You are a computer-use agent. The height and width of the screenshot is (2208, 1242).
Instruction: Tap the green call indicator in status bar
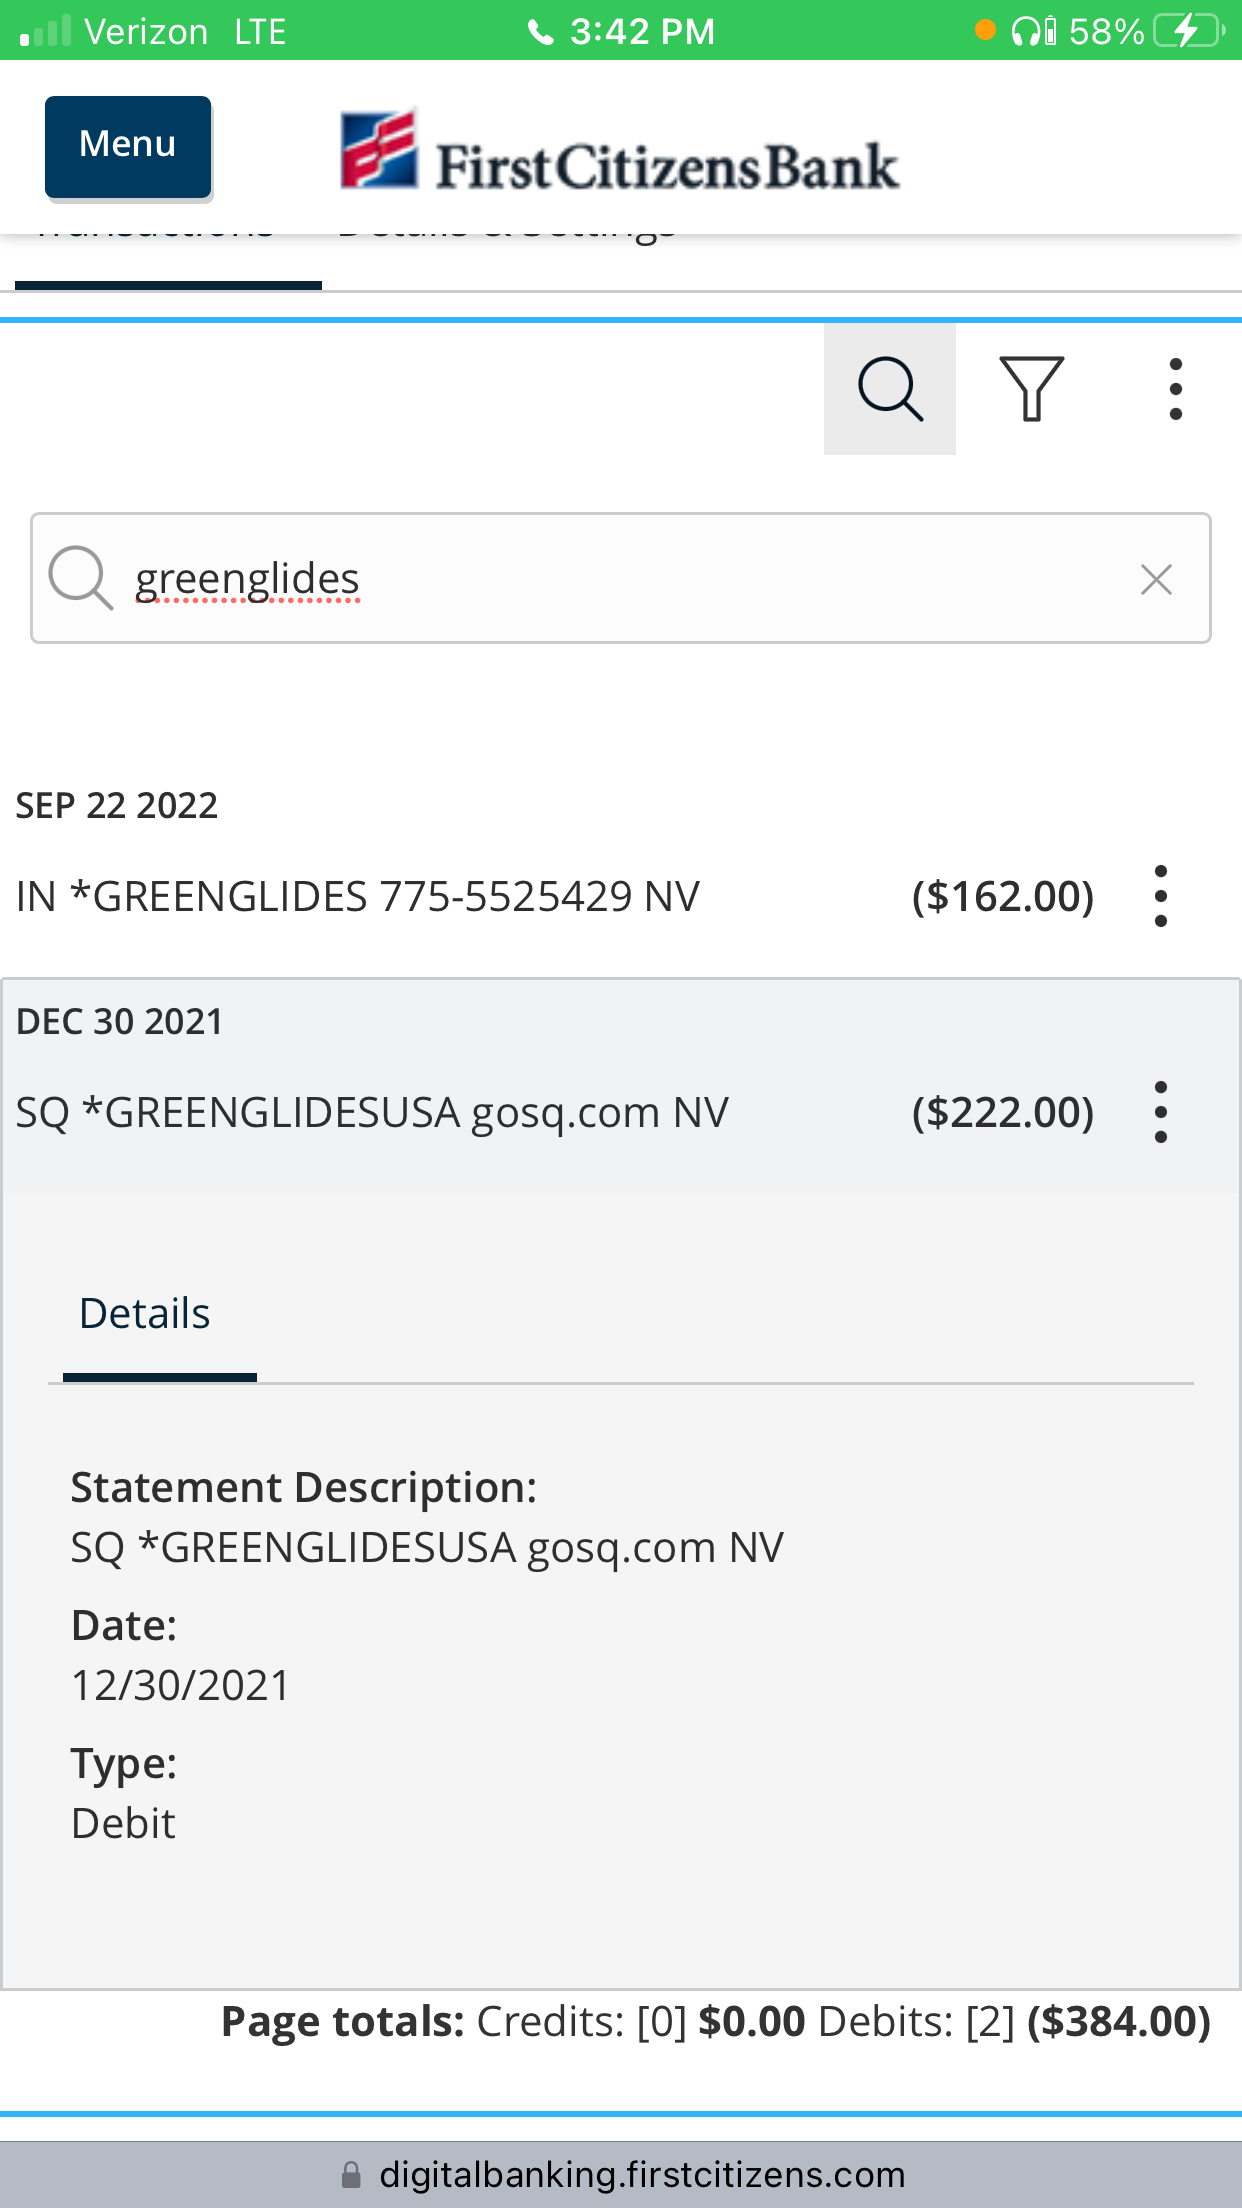pyautogui.click(x=621, y=31)
